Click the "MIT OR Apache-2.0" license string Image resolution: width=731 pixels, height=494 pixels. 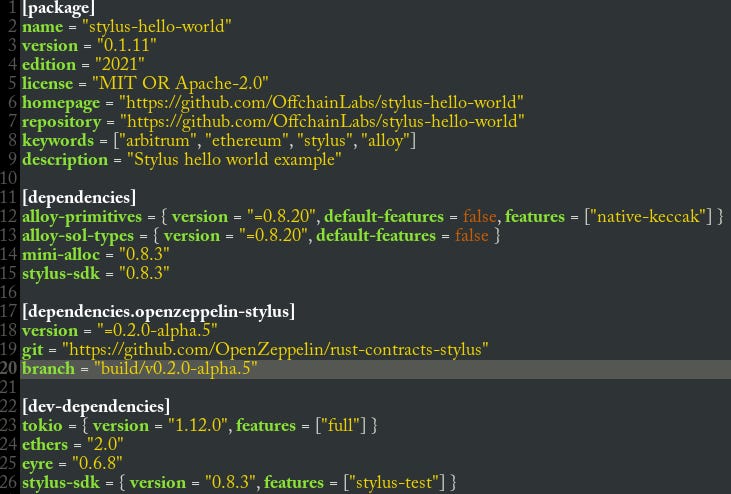tap(180, 83)
